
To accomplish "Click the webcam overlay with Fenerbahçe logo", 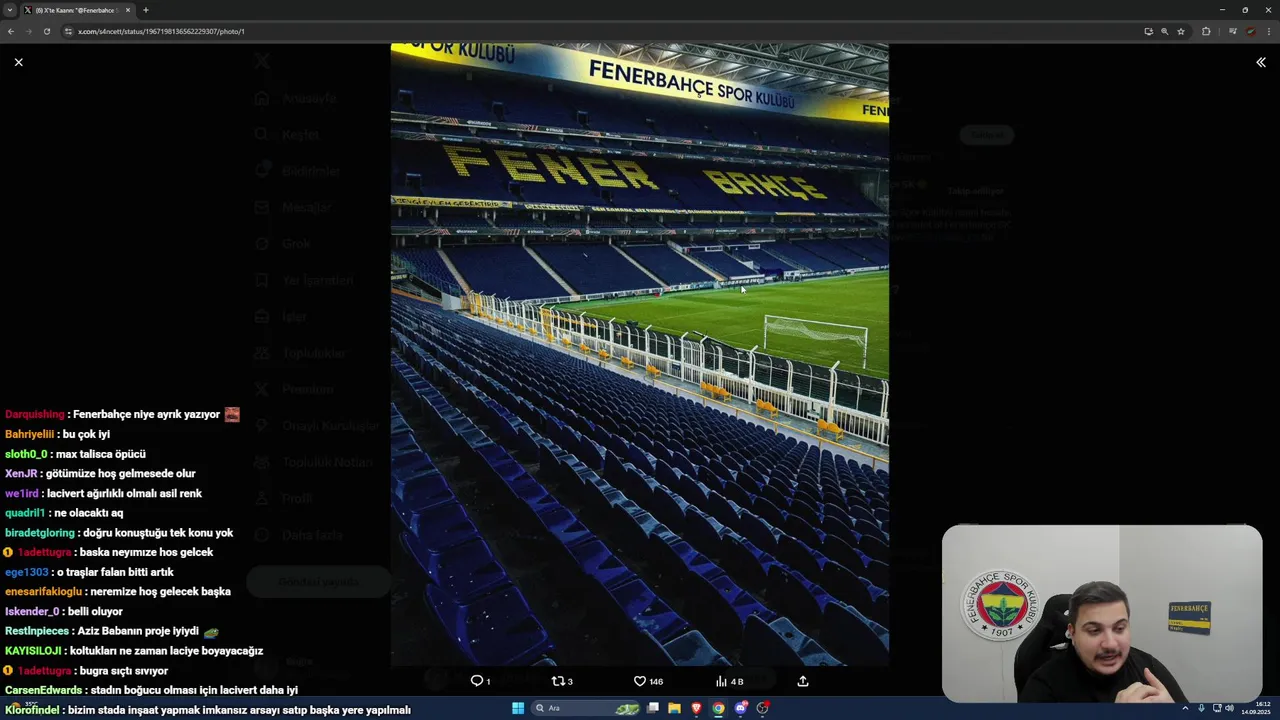I will tap(1102, 614).
